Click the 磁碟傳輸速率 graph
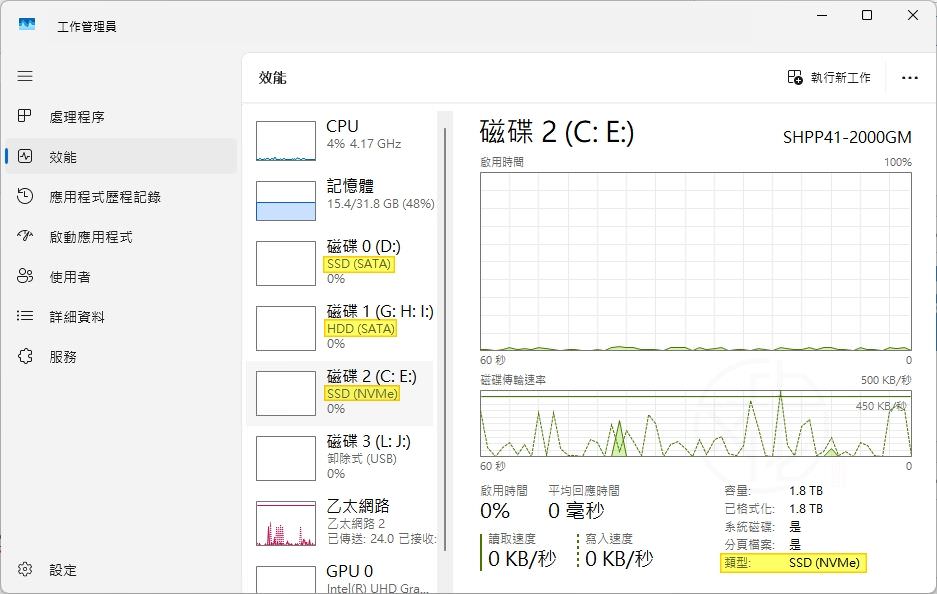 coord(696,424)
